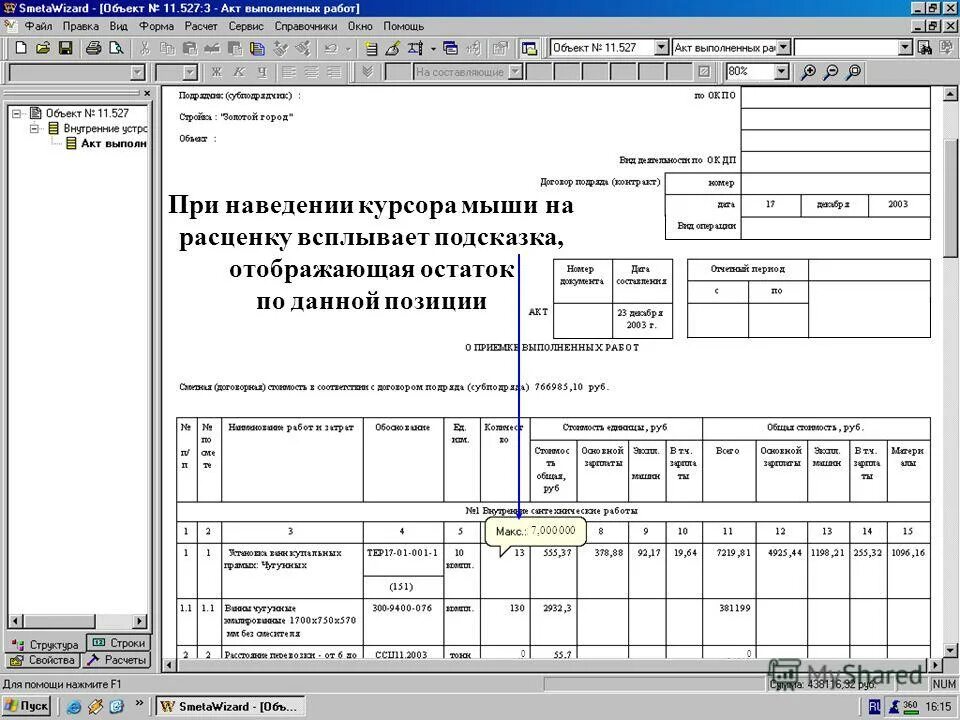Image resolution: width=960 pixels, height=720 pixels.
Task: Open print preview with the magnifier-page icon
Action: click(x=116, y=48)
